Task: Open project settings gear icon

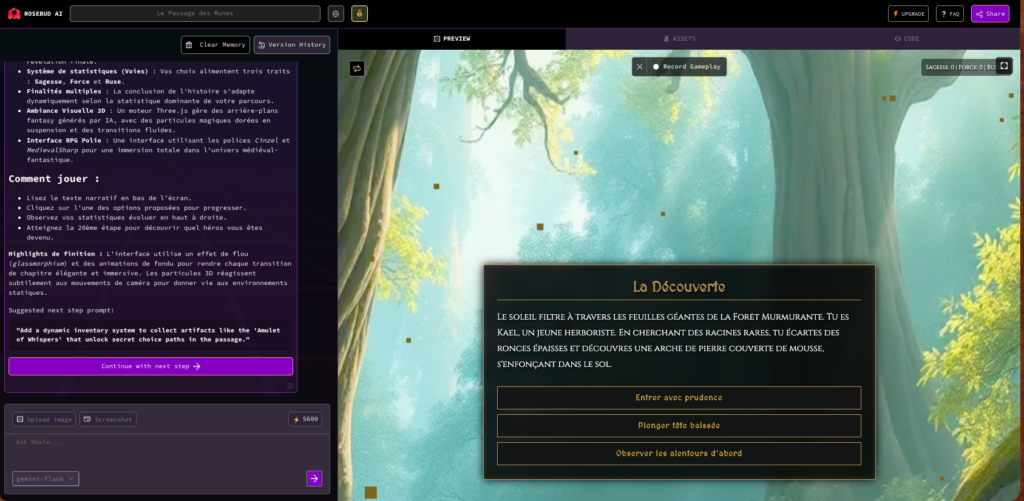Action: 336,14
